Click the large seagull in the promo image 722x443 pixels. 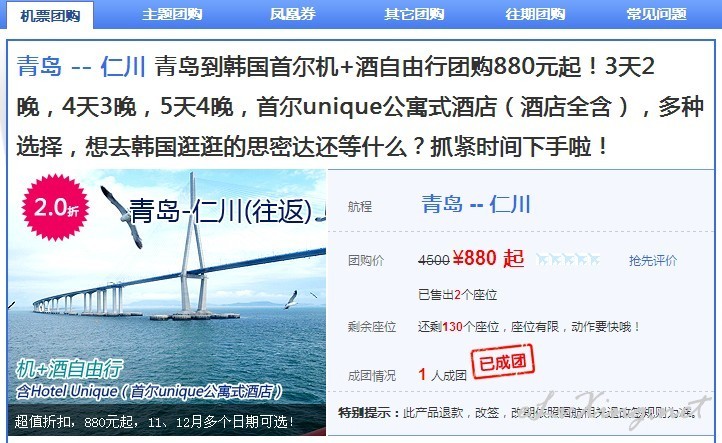[x=122, y=216]
